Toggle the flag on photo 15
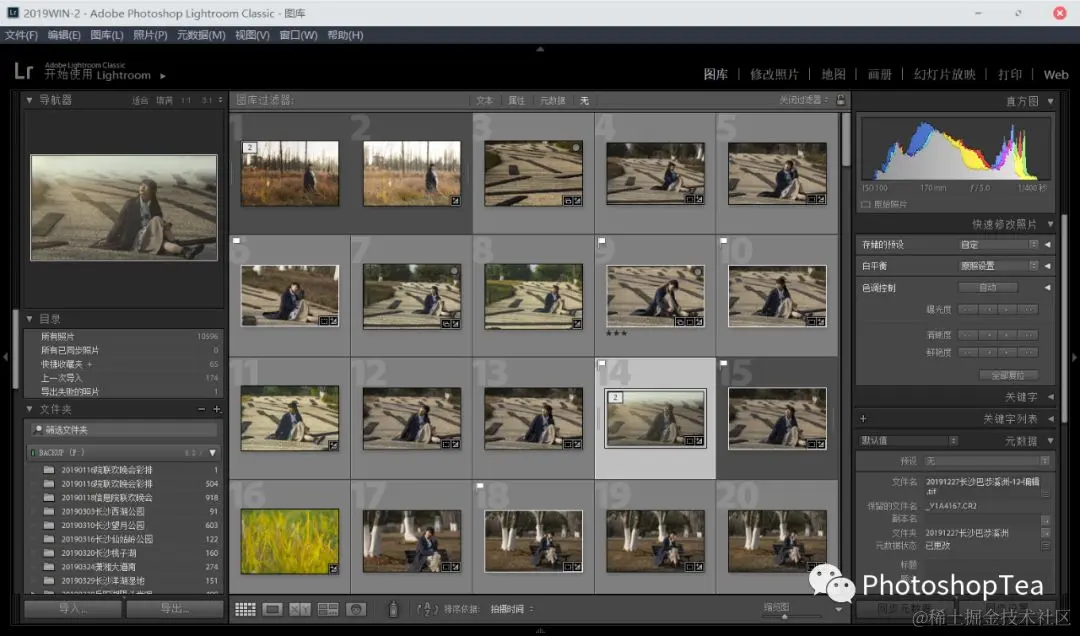 [723, 363]
